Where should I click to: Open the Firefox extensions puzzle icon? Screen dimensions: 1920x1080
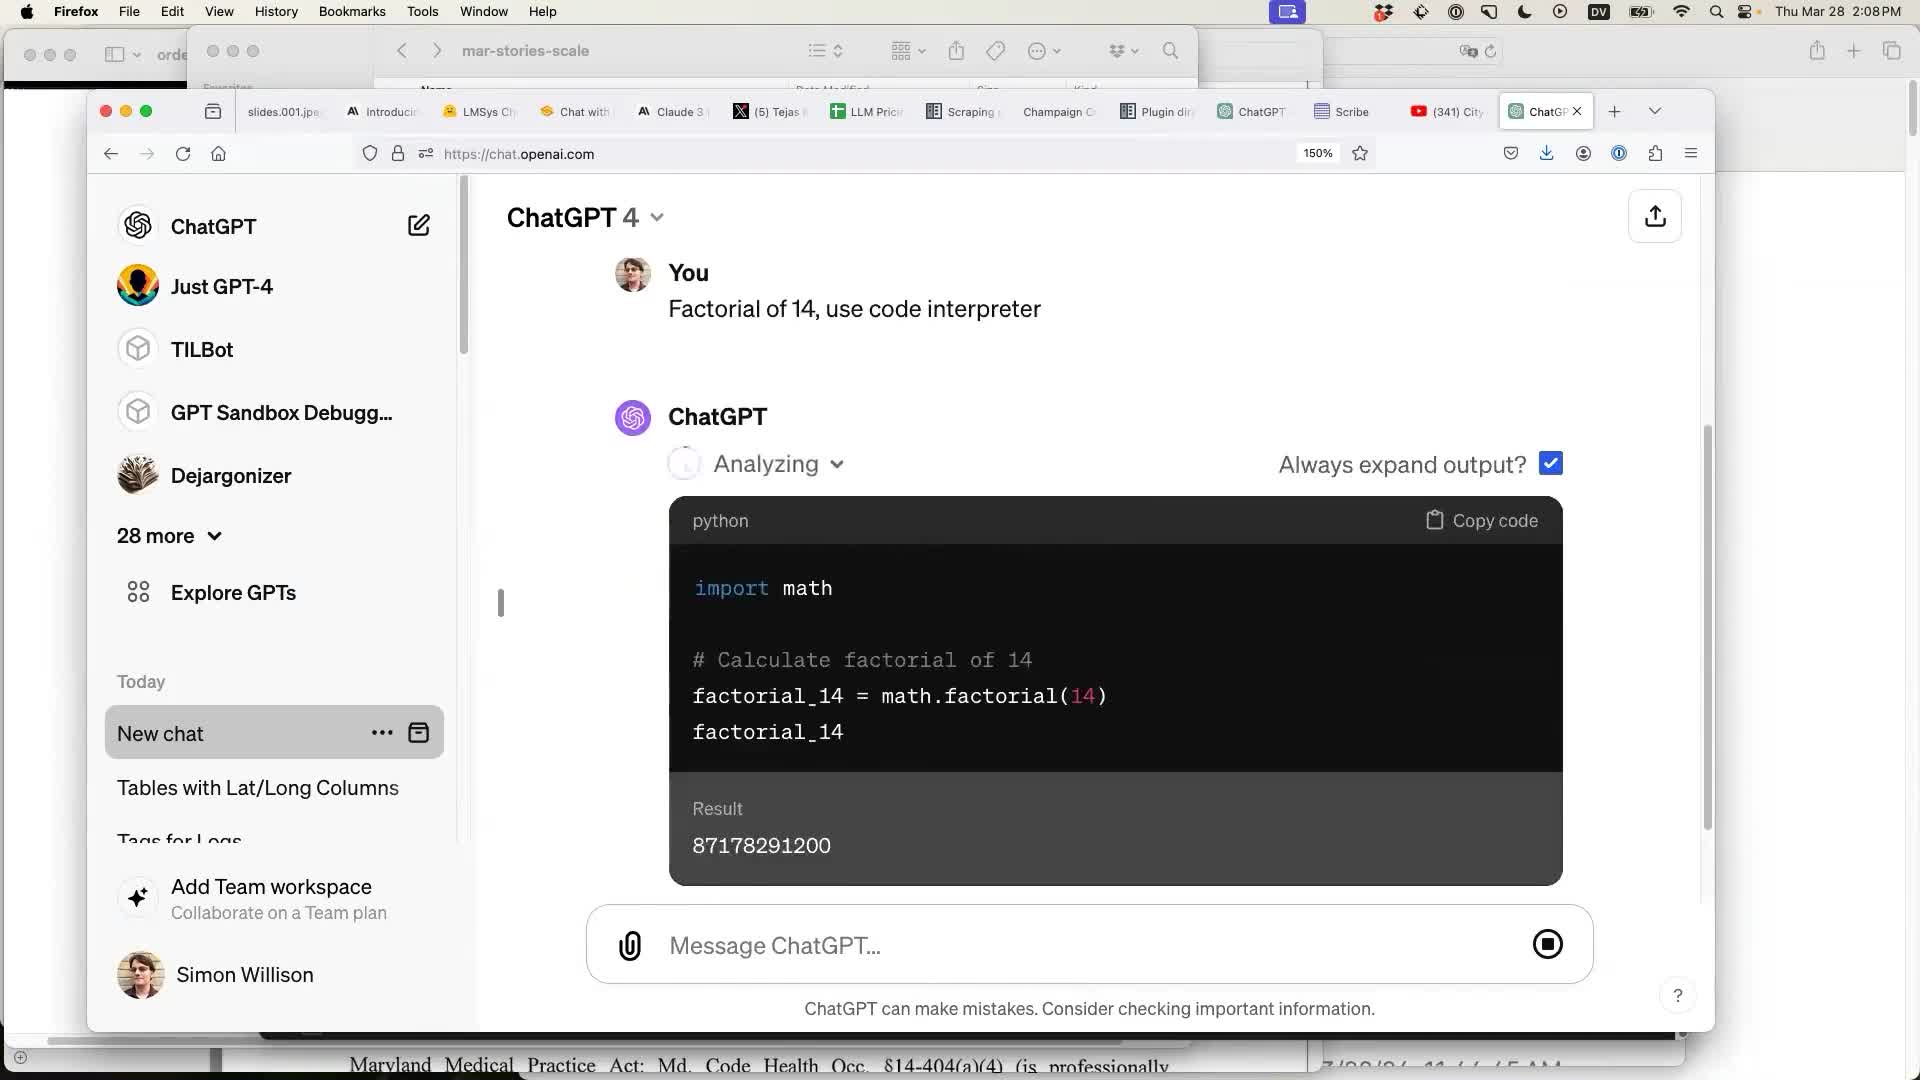point(1655,153)
